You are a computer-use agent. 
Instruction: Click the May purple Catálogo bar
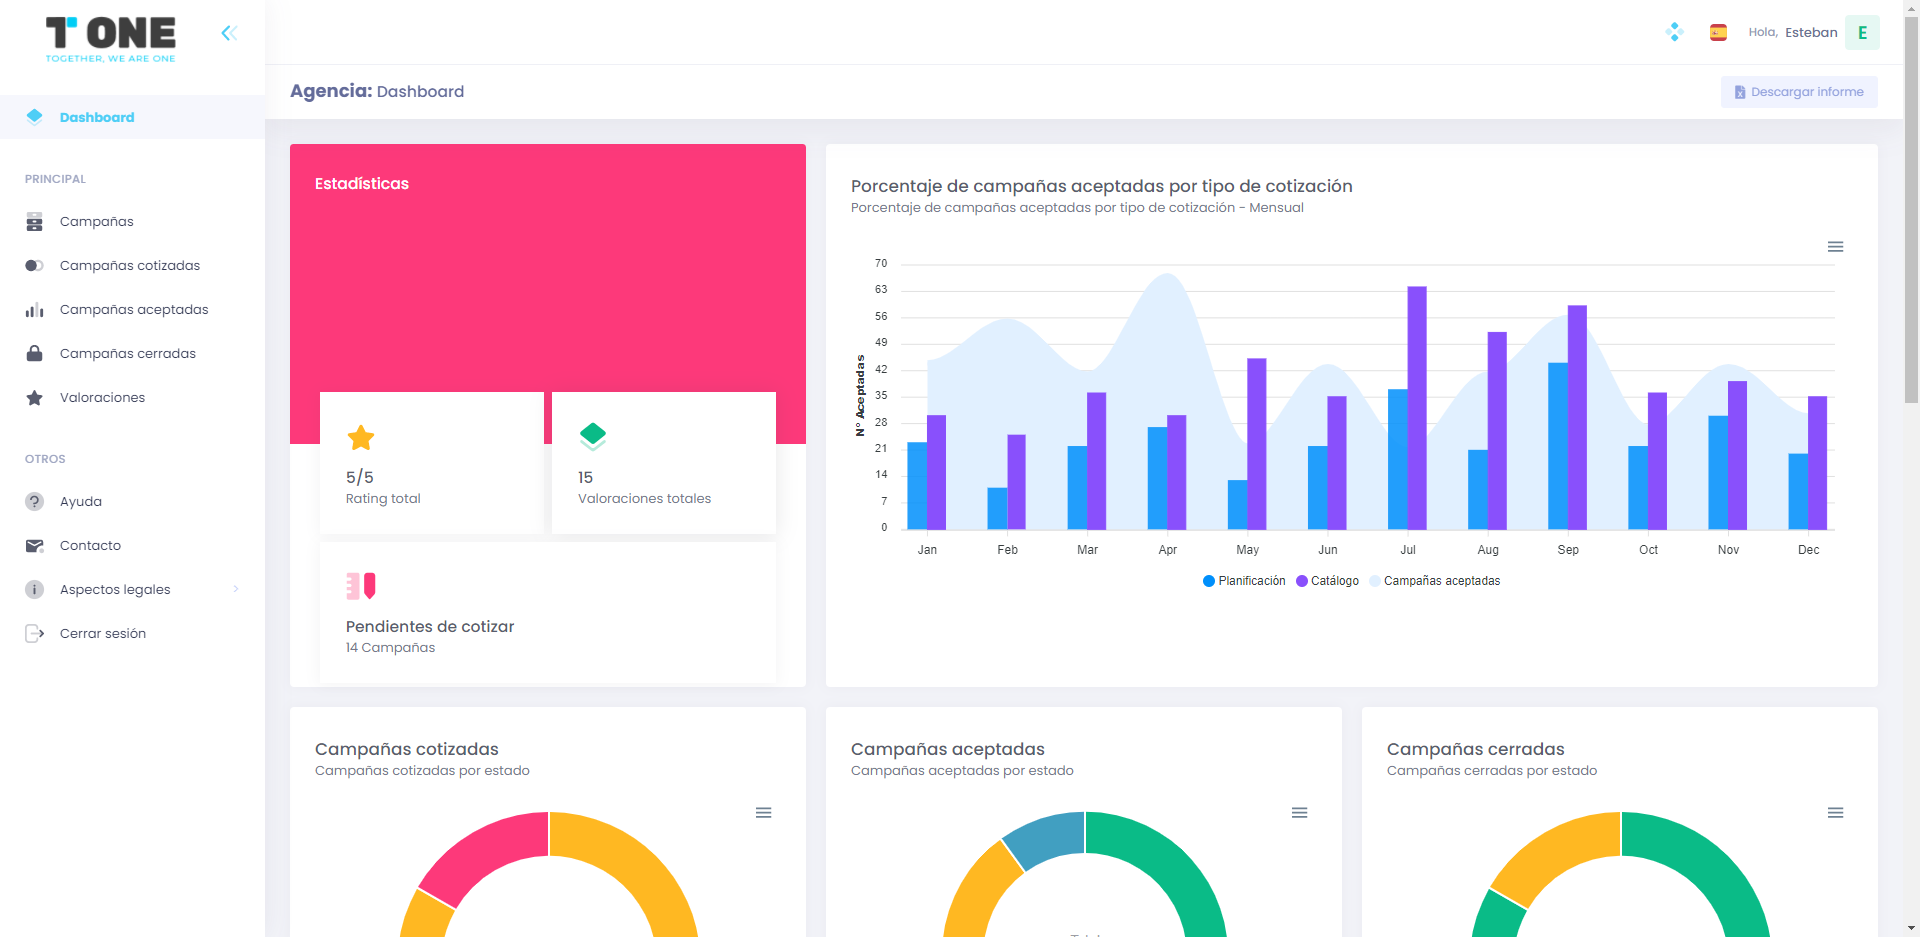point(1257,444)
